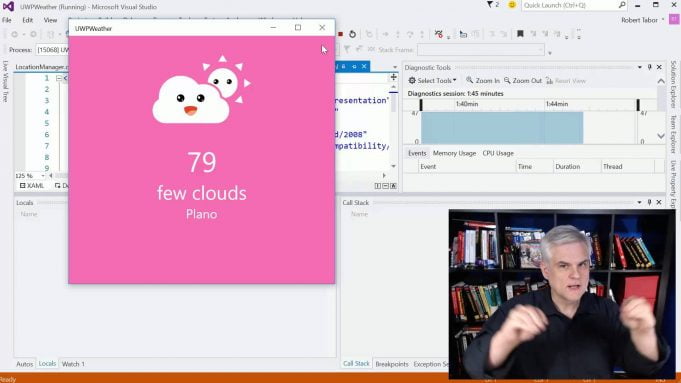The image size is (681, 383).
Task: Pin the Call Stack panel
Action: tap(650, 202)
